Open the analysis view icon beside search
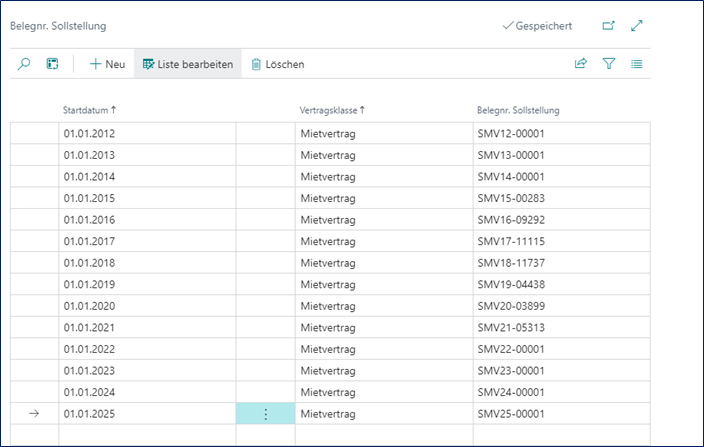The height and width of the screenshot is (447, 704). click(x=53, y=64)
